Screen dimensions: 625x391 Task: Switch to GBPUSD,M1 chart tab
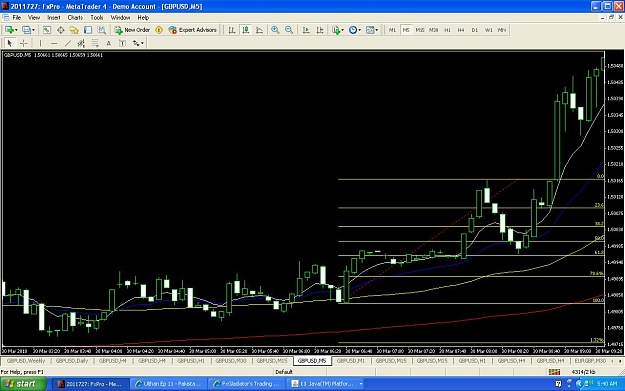click(351, 361)
